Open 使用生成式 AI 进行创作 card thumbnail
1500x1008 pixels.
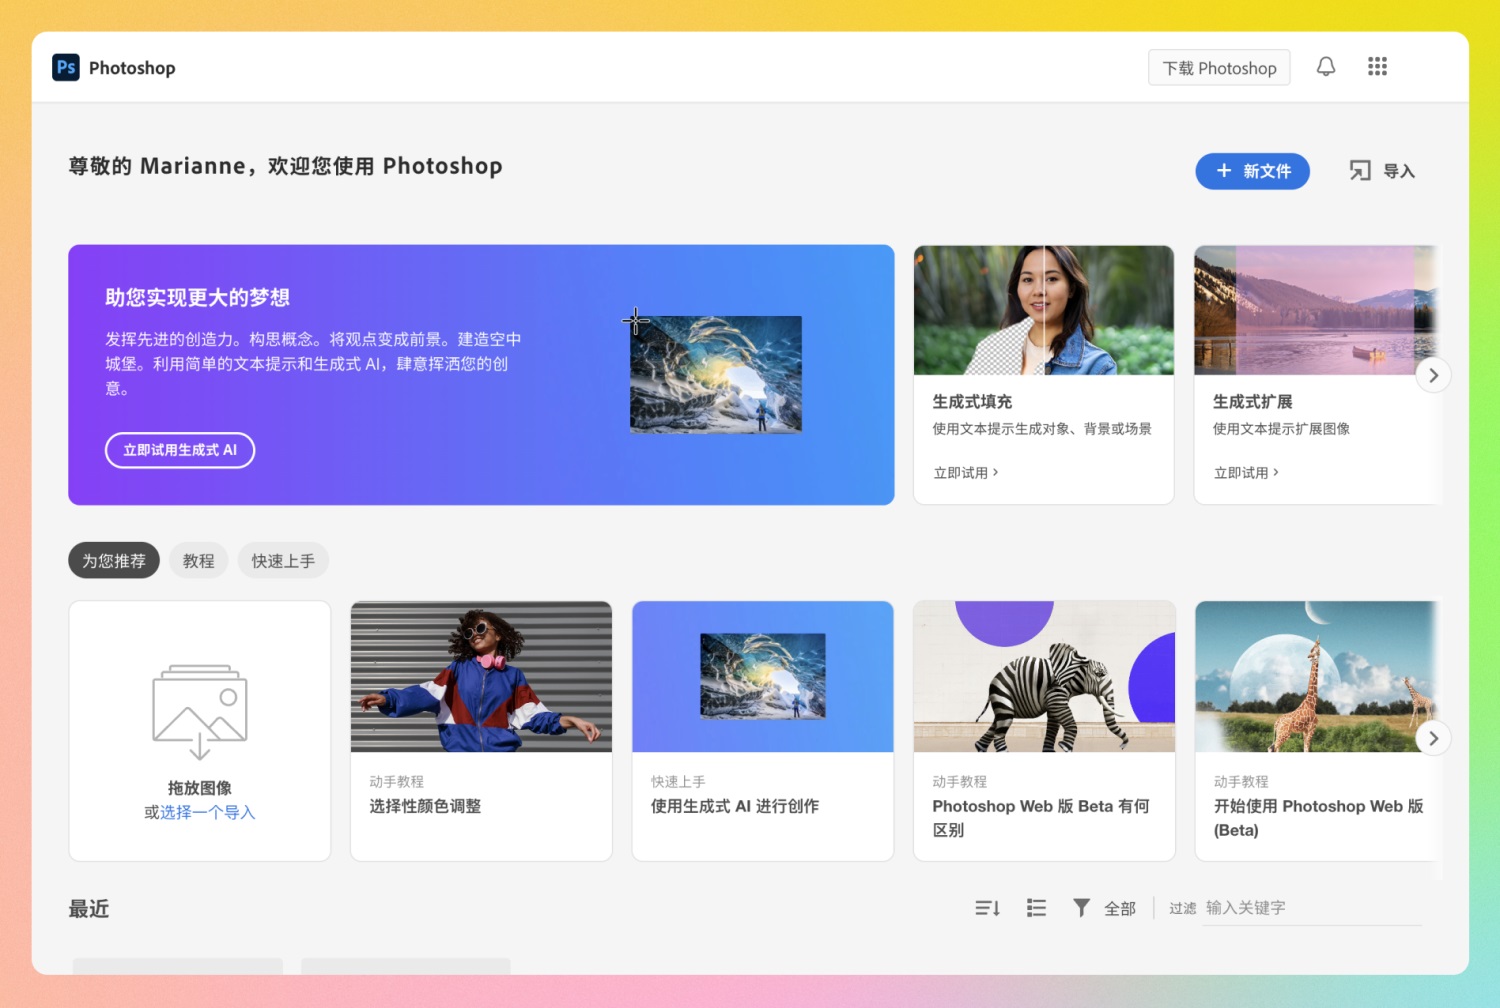763,676
